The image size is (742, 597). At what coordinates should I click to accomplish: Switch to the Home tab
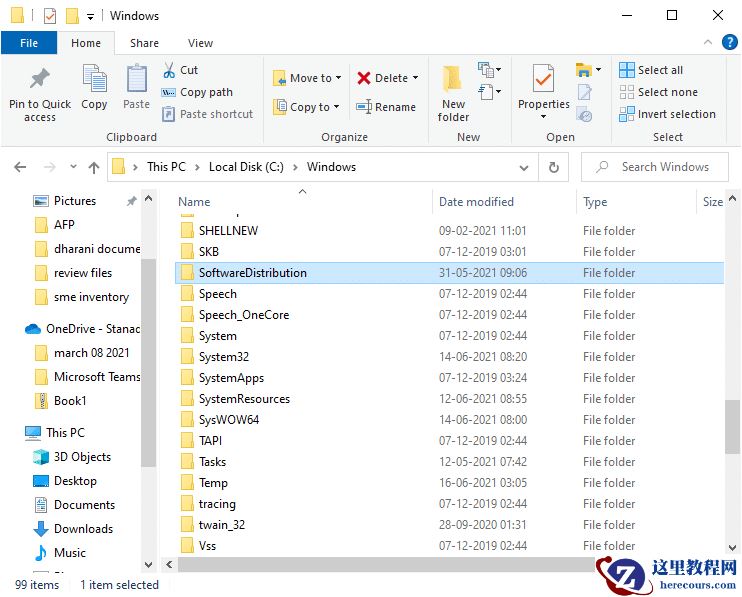[86, 43]
